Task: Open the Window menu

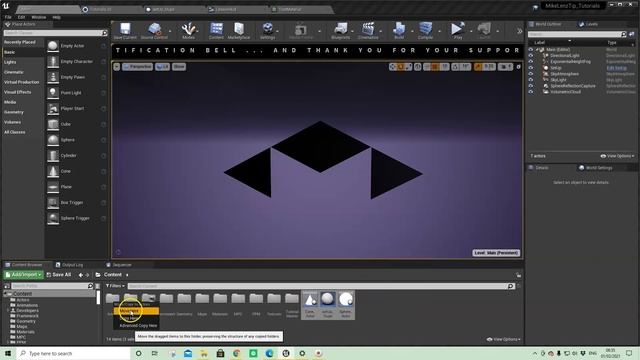Action: point(38,17)
